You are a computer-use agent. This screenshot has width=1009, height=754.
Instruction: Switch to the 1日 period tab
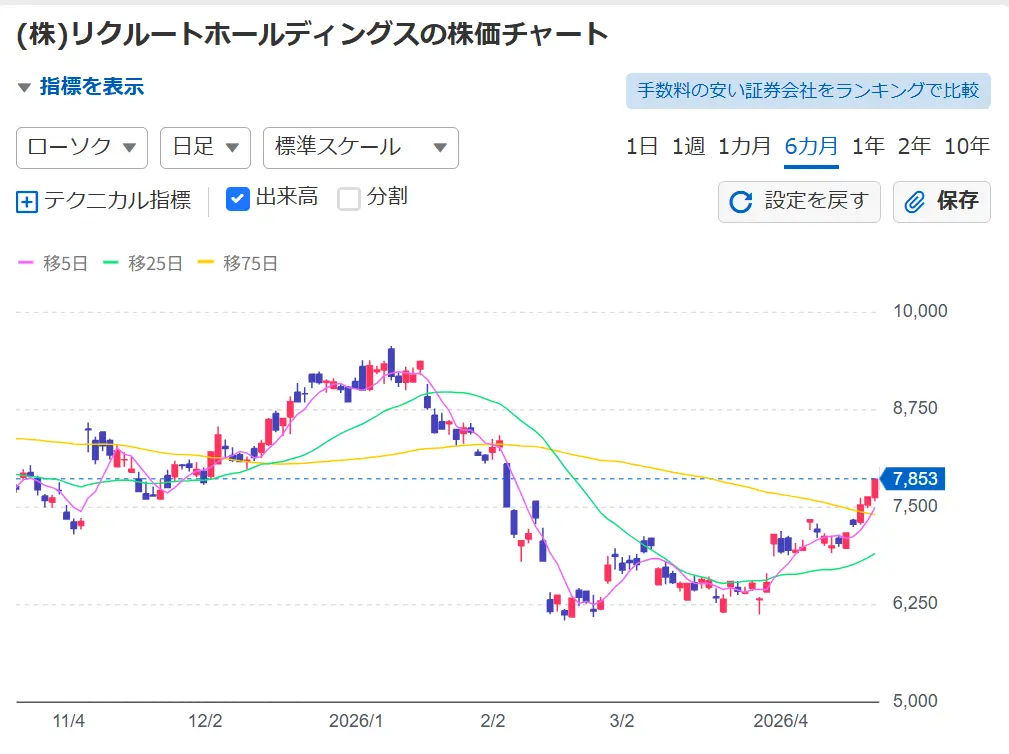click(642, 146)
